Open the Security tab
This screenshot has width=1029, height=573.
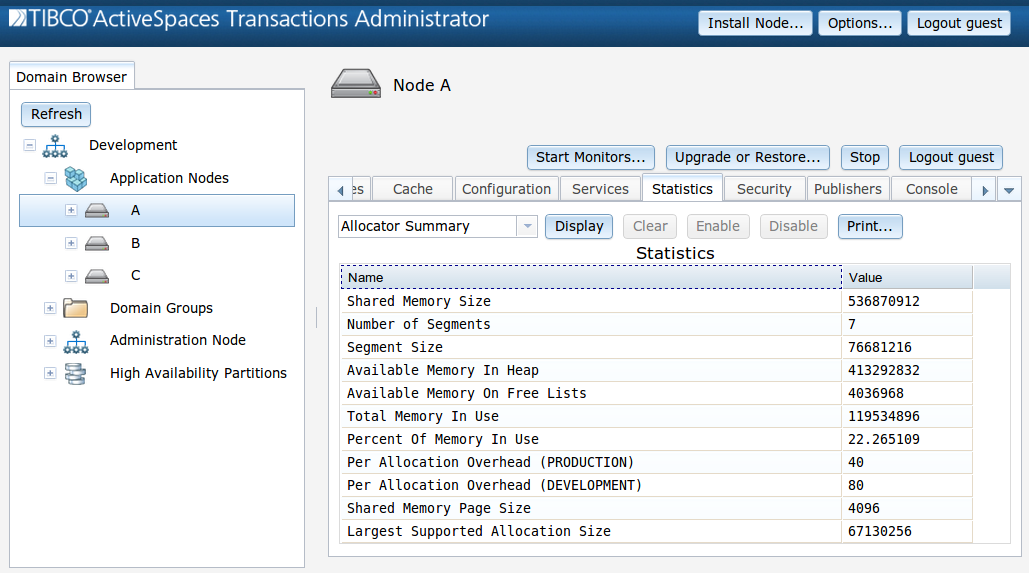(x=764, y=189)
